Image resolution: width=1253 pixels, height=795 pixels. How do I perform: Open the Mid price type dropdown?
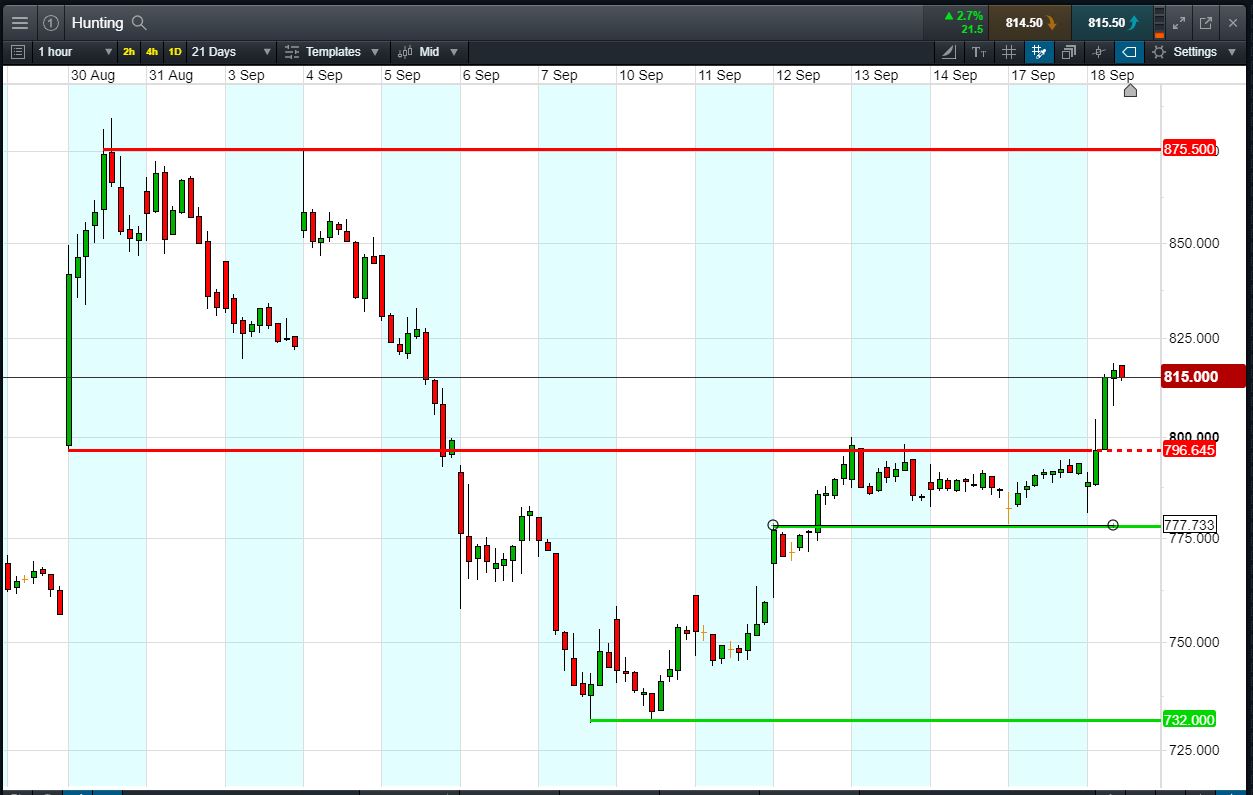428,52
